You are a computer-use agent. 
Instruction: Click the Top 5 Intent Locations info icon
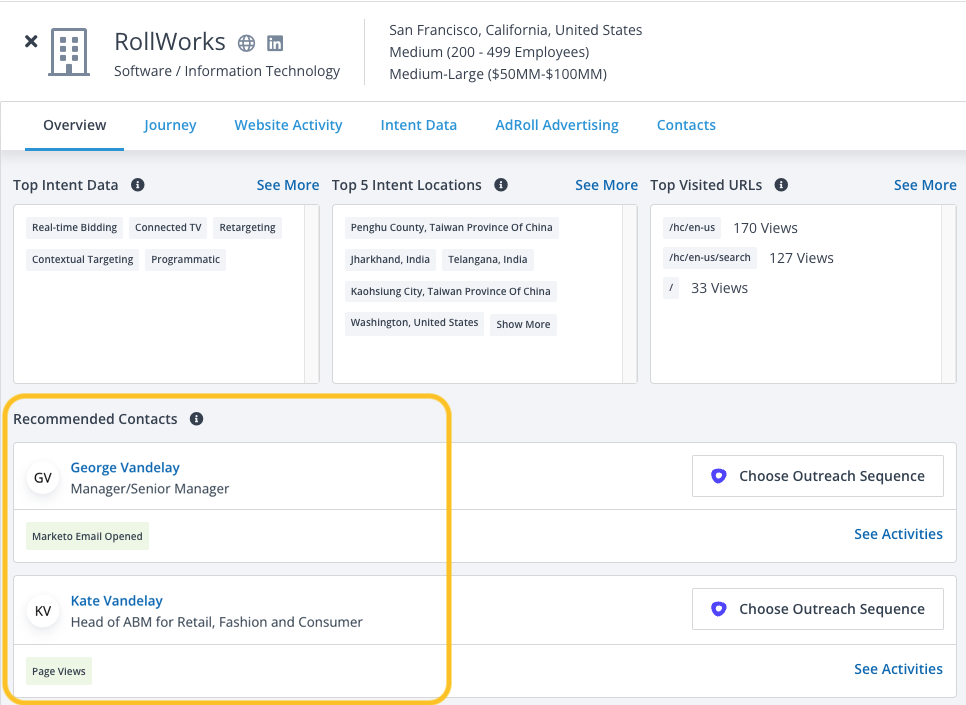pyautogui.click(x=501, y=185)
